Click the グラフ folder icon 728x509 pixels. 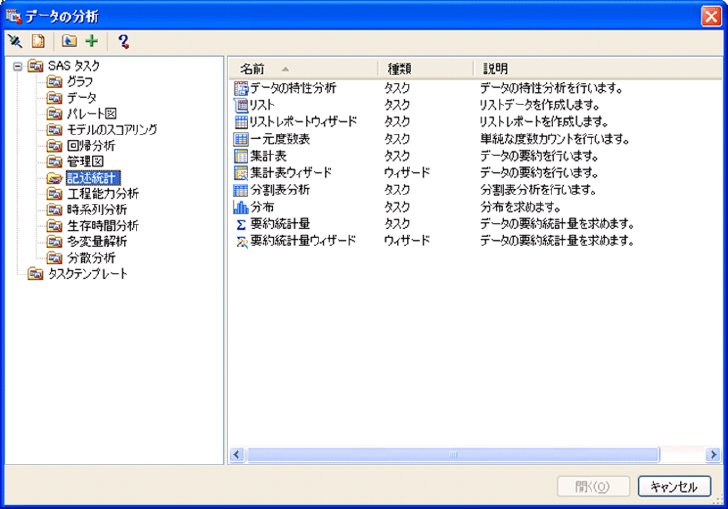tap(54, 82)
